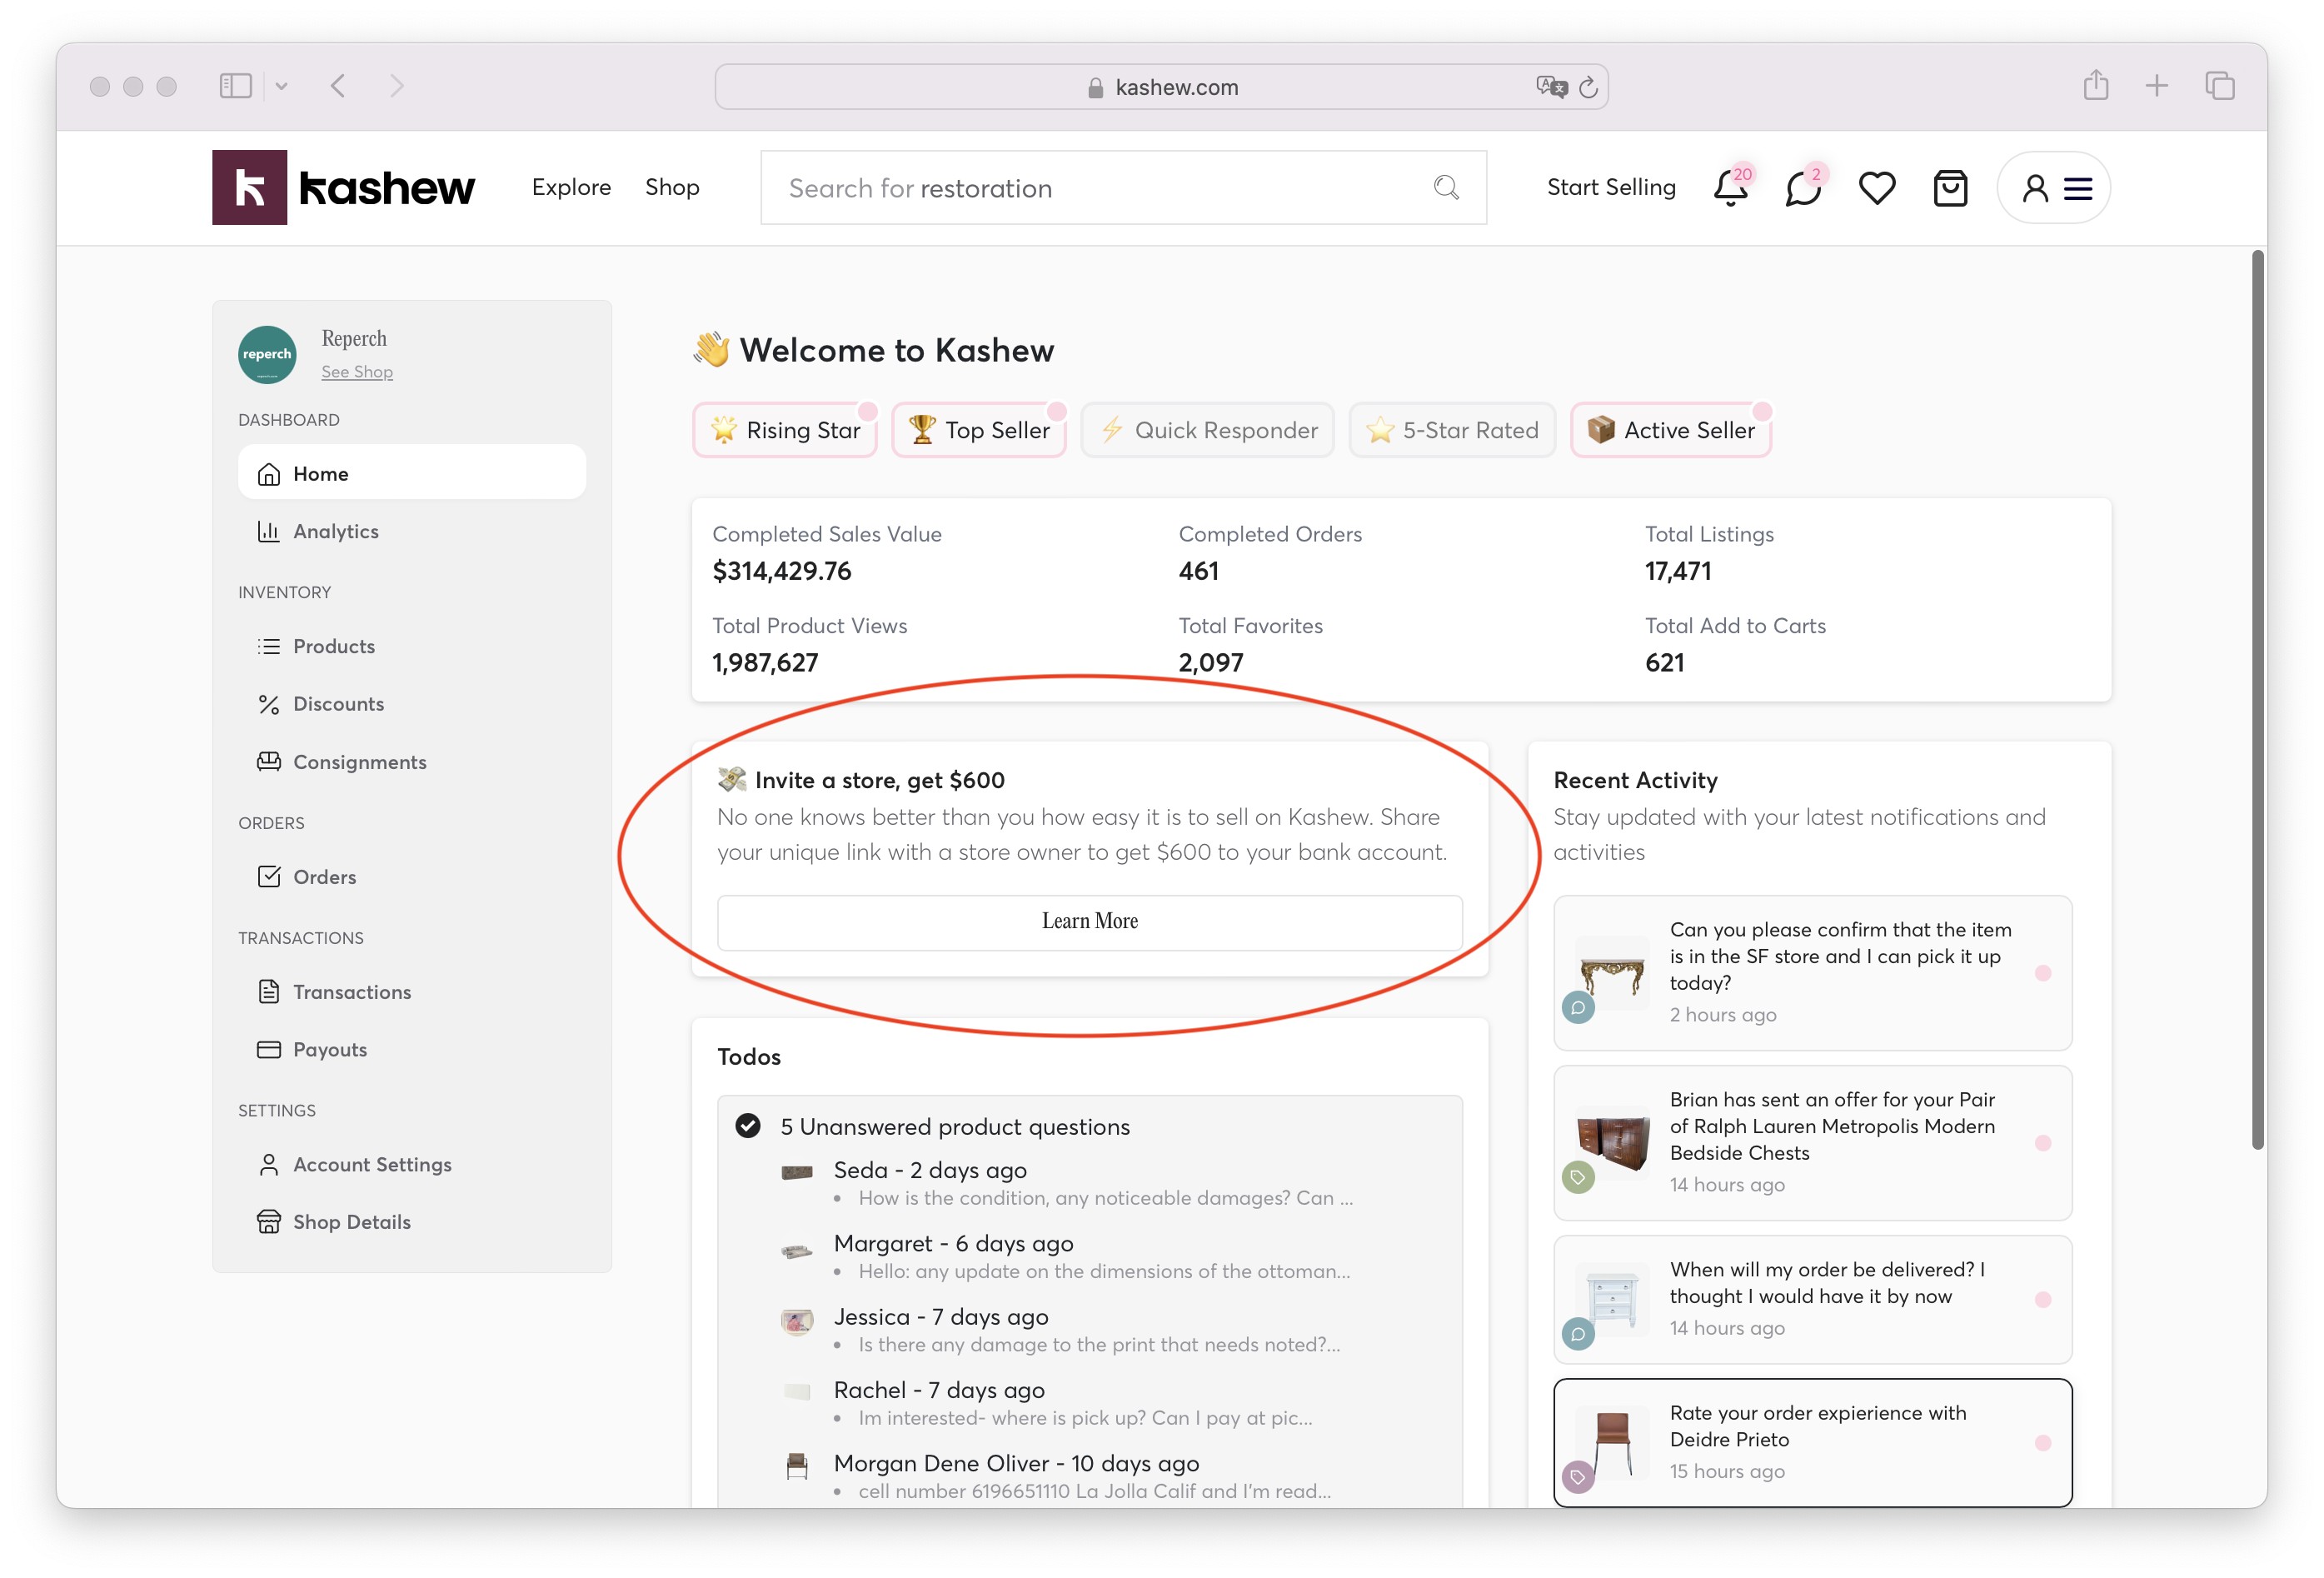Toggle the Safari sidebar icon
This screenshot has width=2324, height=1578.
pyautogui.click(x=235, y=86)
